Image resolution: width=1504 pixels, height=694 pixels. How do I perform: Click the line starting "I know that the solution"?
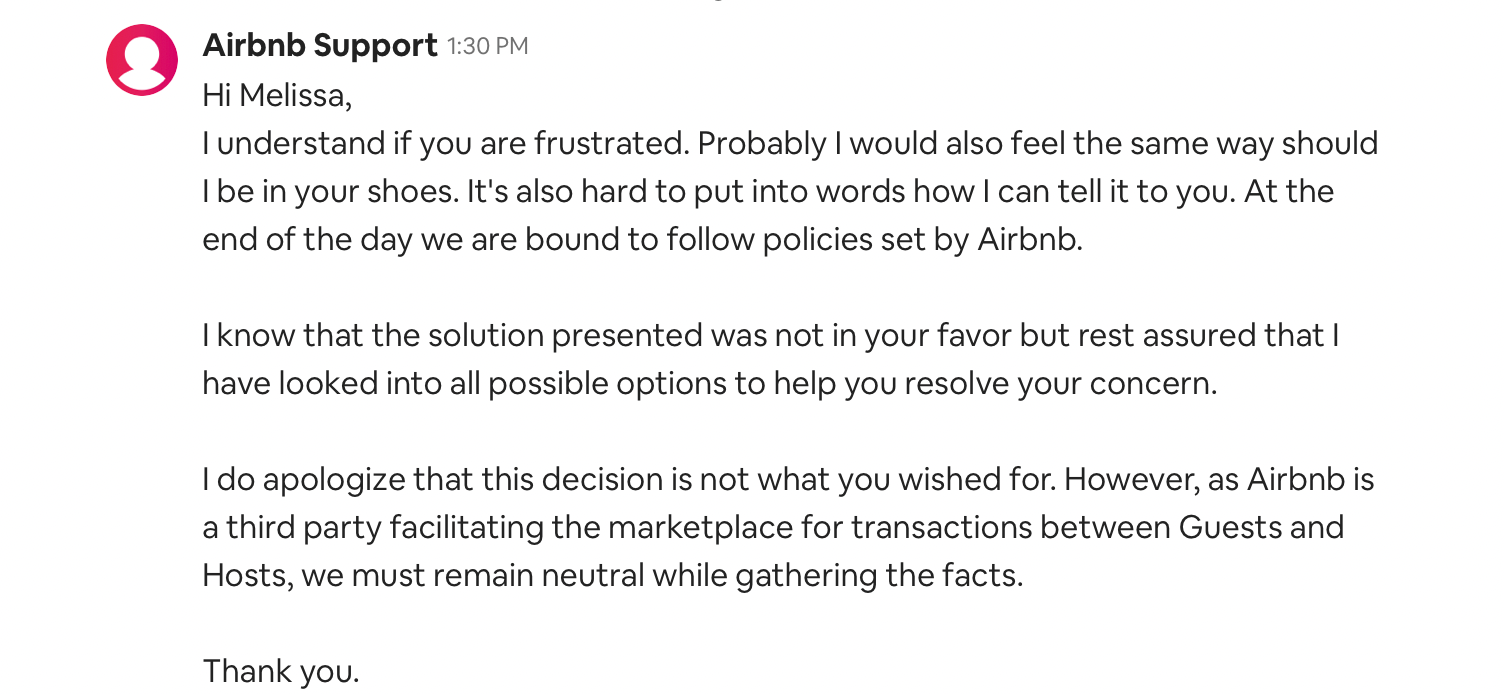770,336
